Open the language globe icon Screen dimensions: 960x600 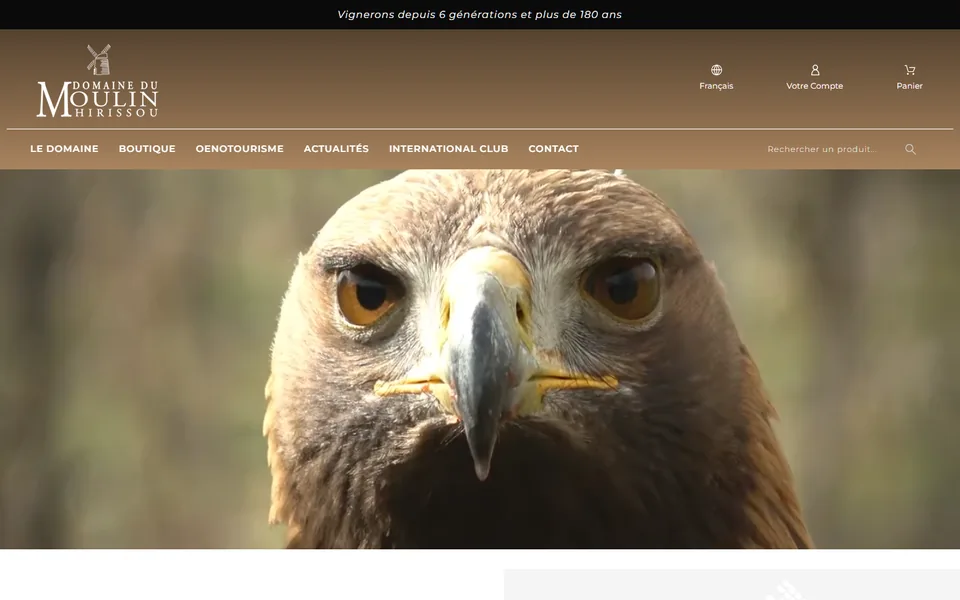tap(716, 70)
